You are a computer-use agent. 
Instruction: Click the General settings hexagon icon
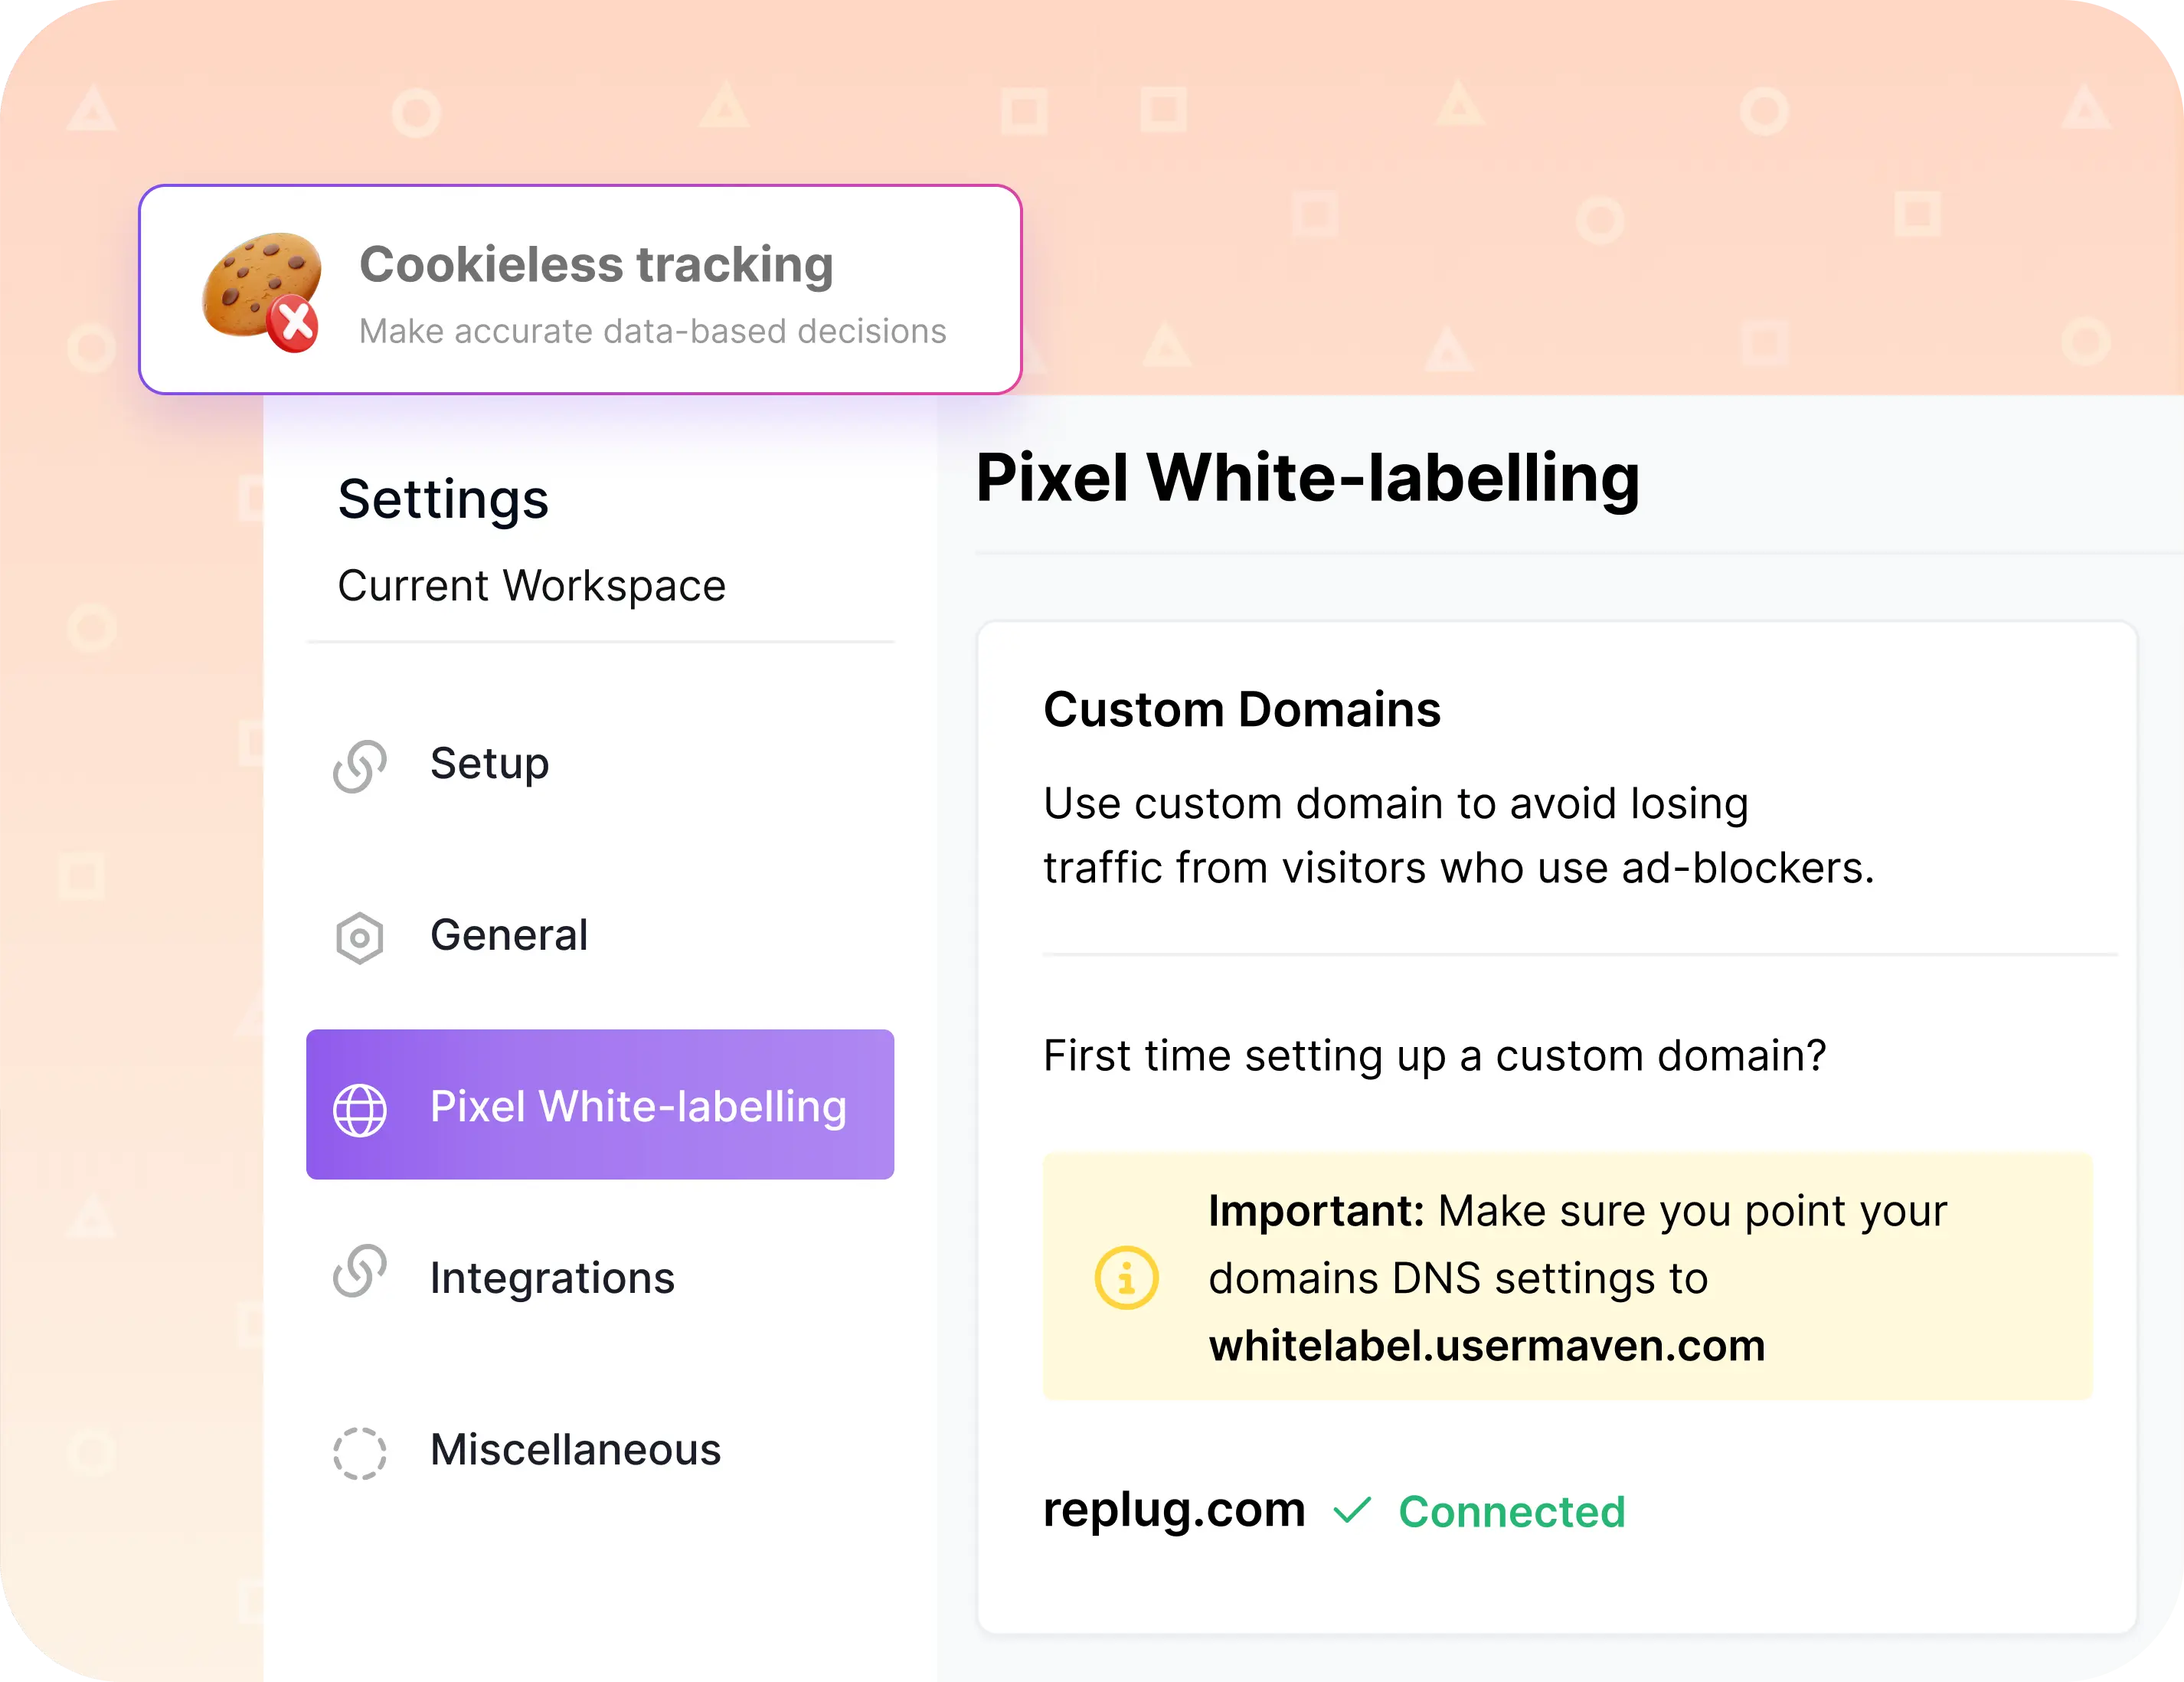362,937
